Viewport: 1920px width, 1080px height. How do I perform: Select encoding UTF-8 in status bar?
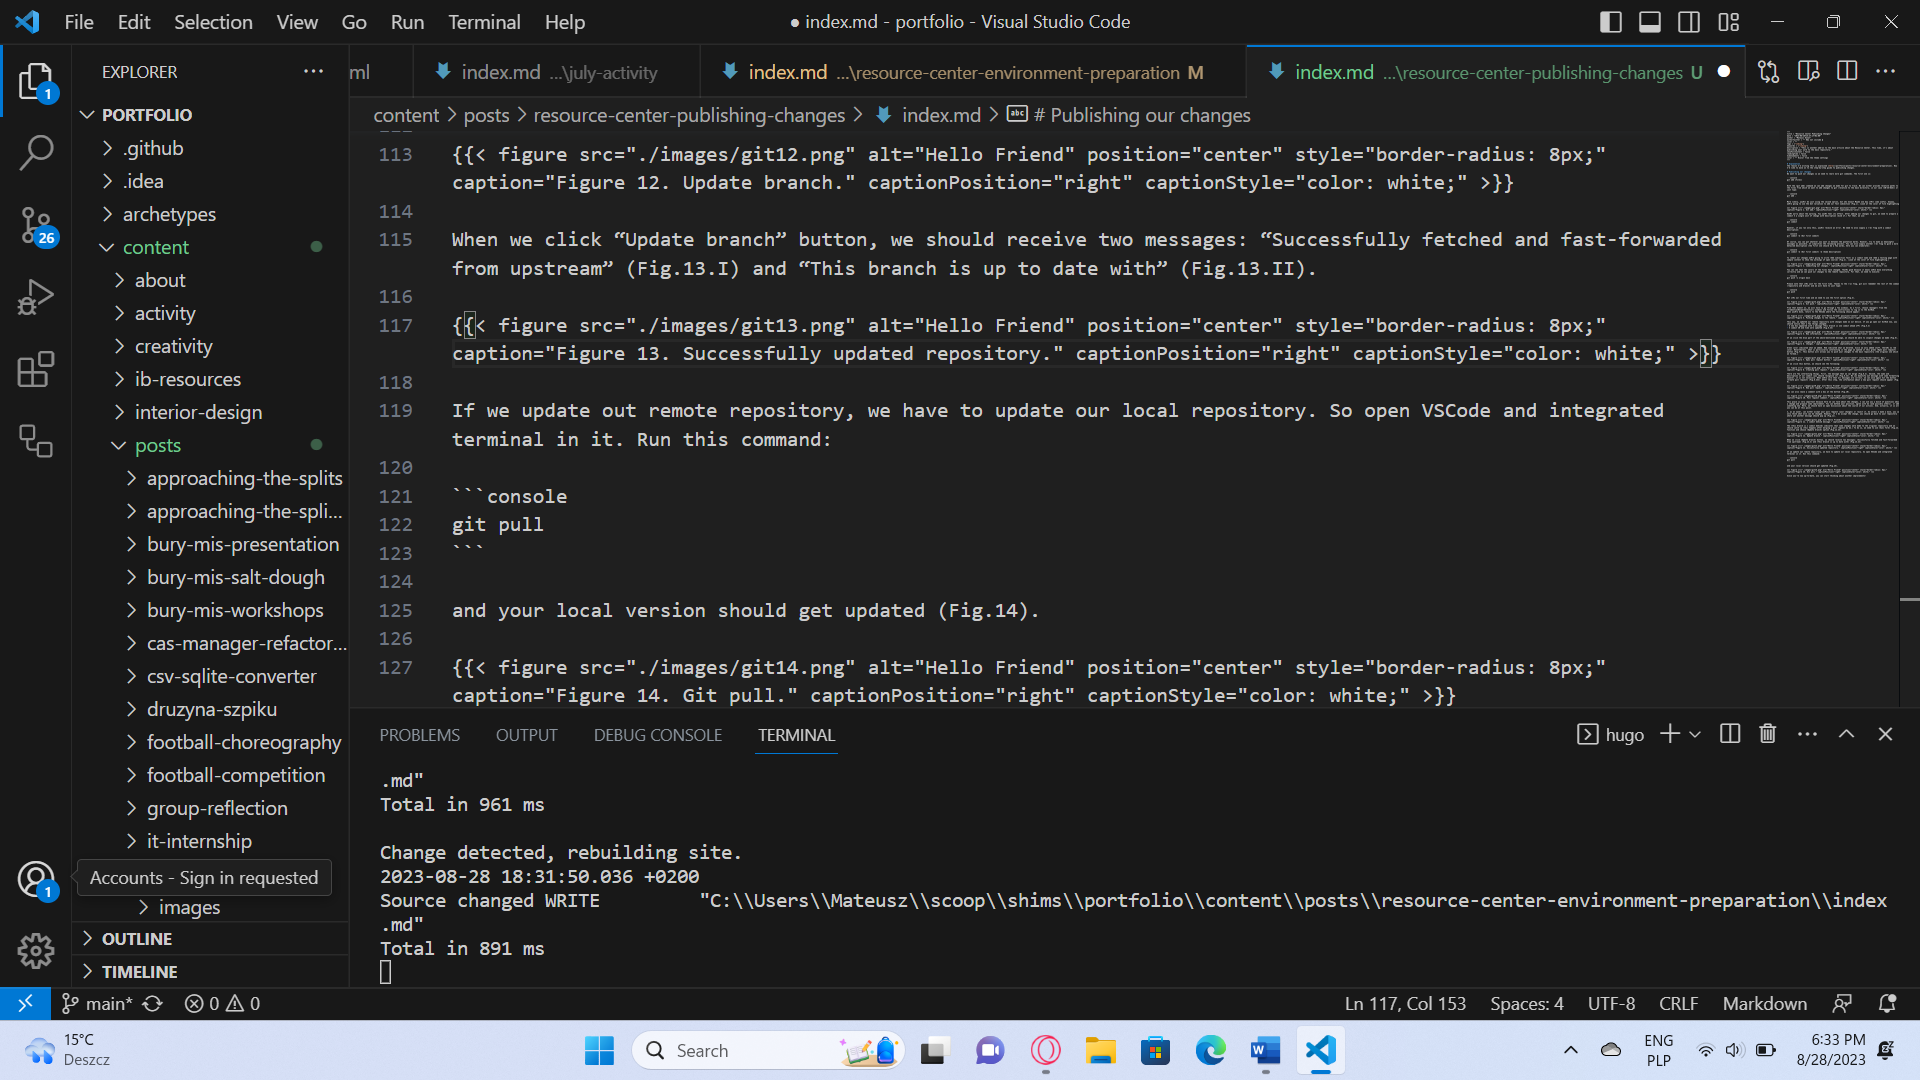click(1611, 1003)
